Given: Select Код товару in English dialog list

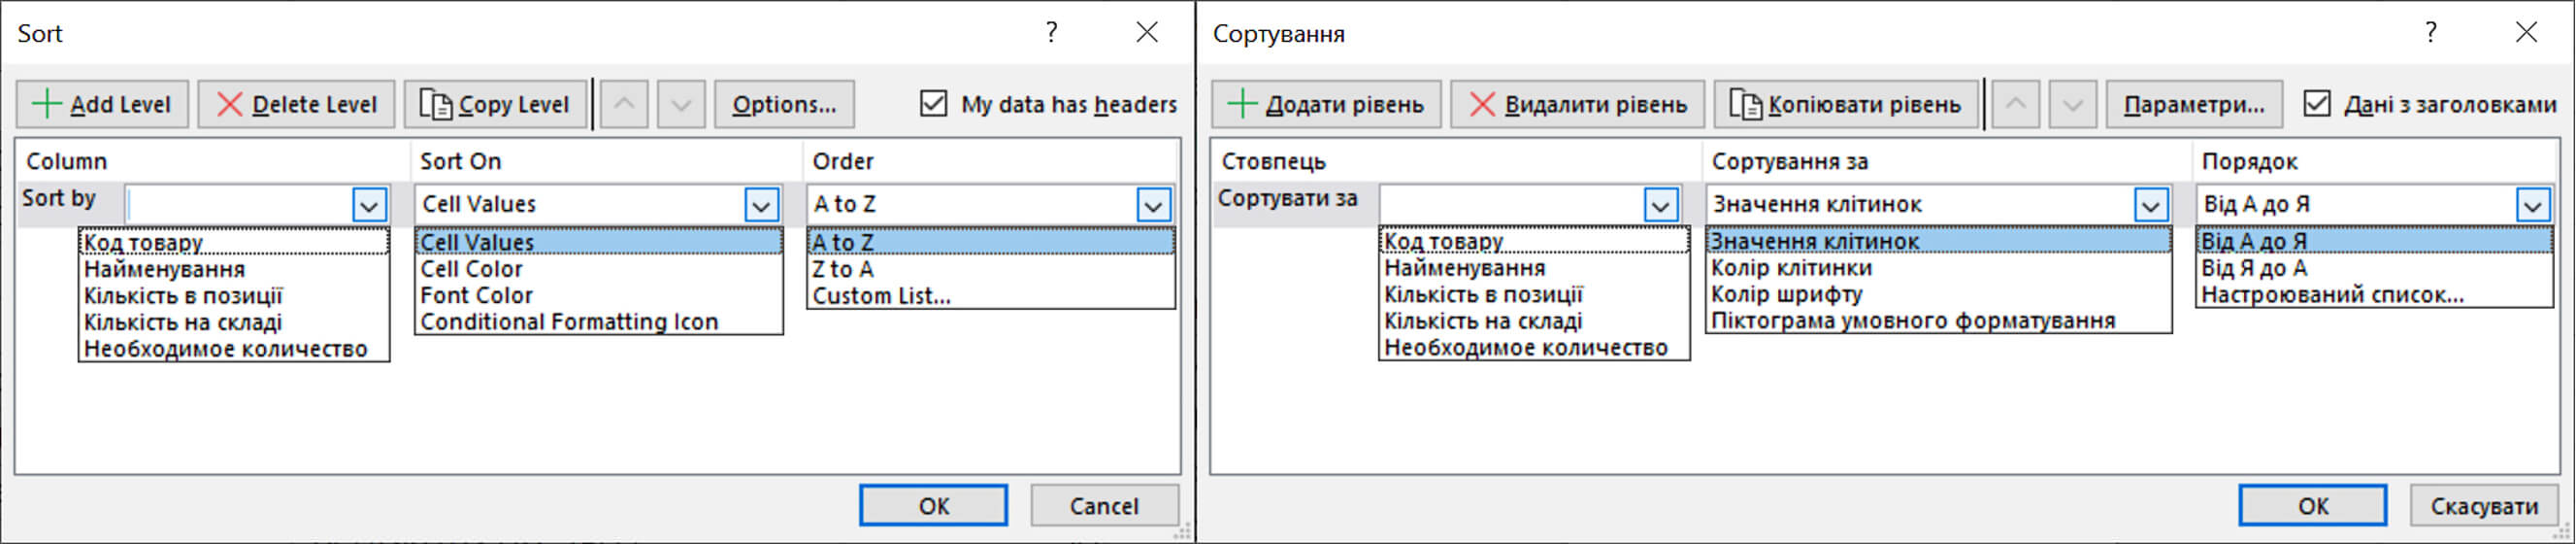Looking at the screenshot, I should pos(234,242).
